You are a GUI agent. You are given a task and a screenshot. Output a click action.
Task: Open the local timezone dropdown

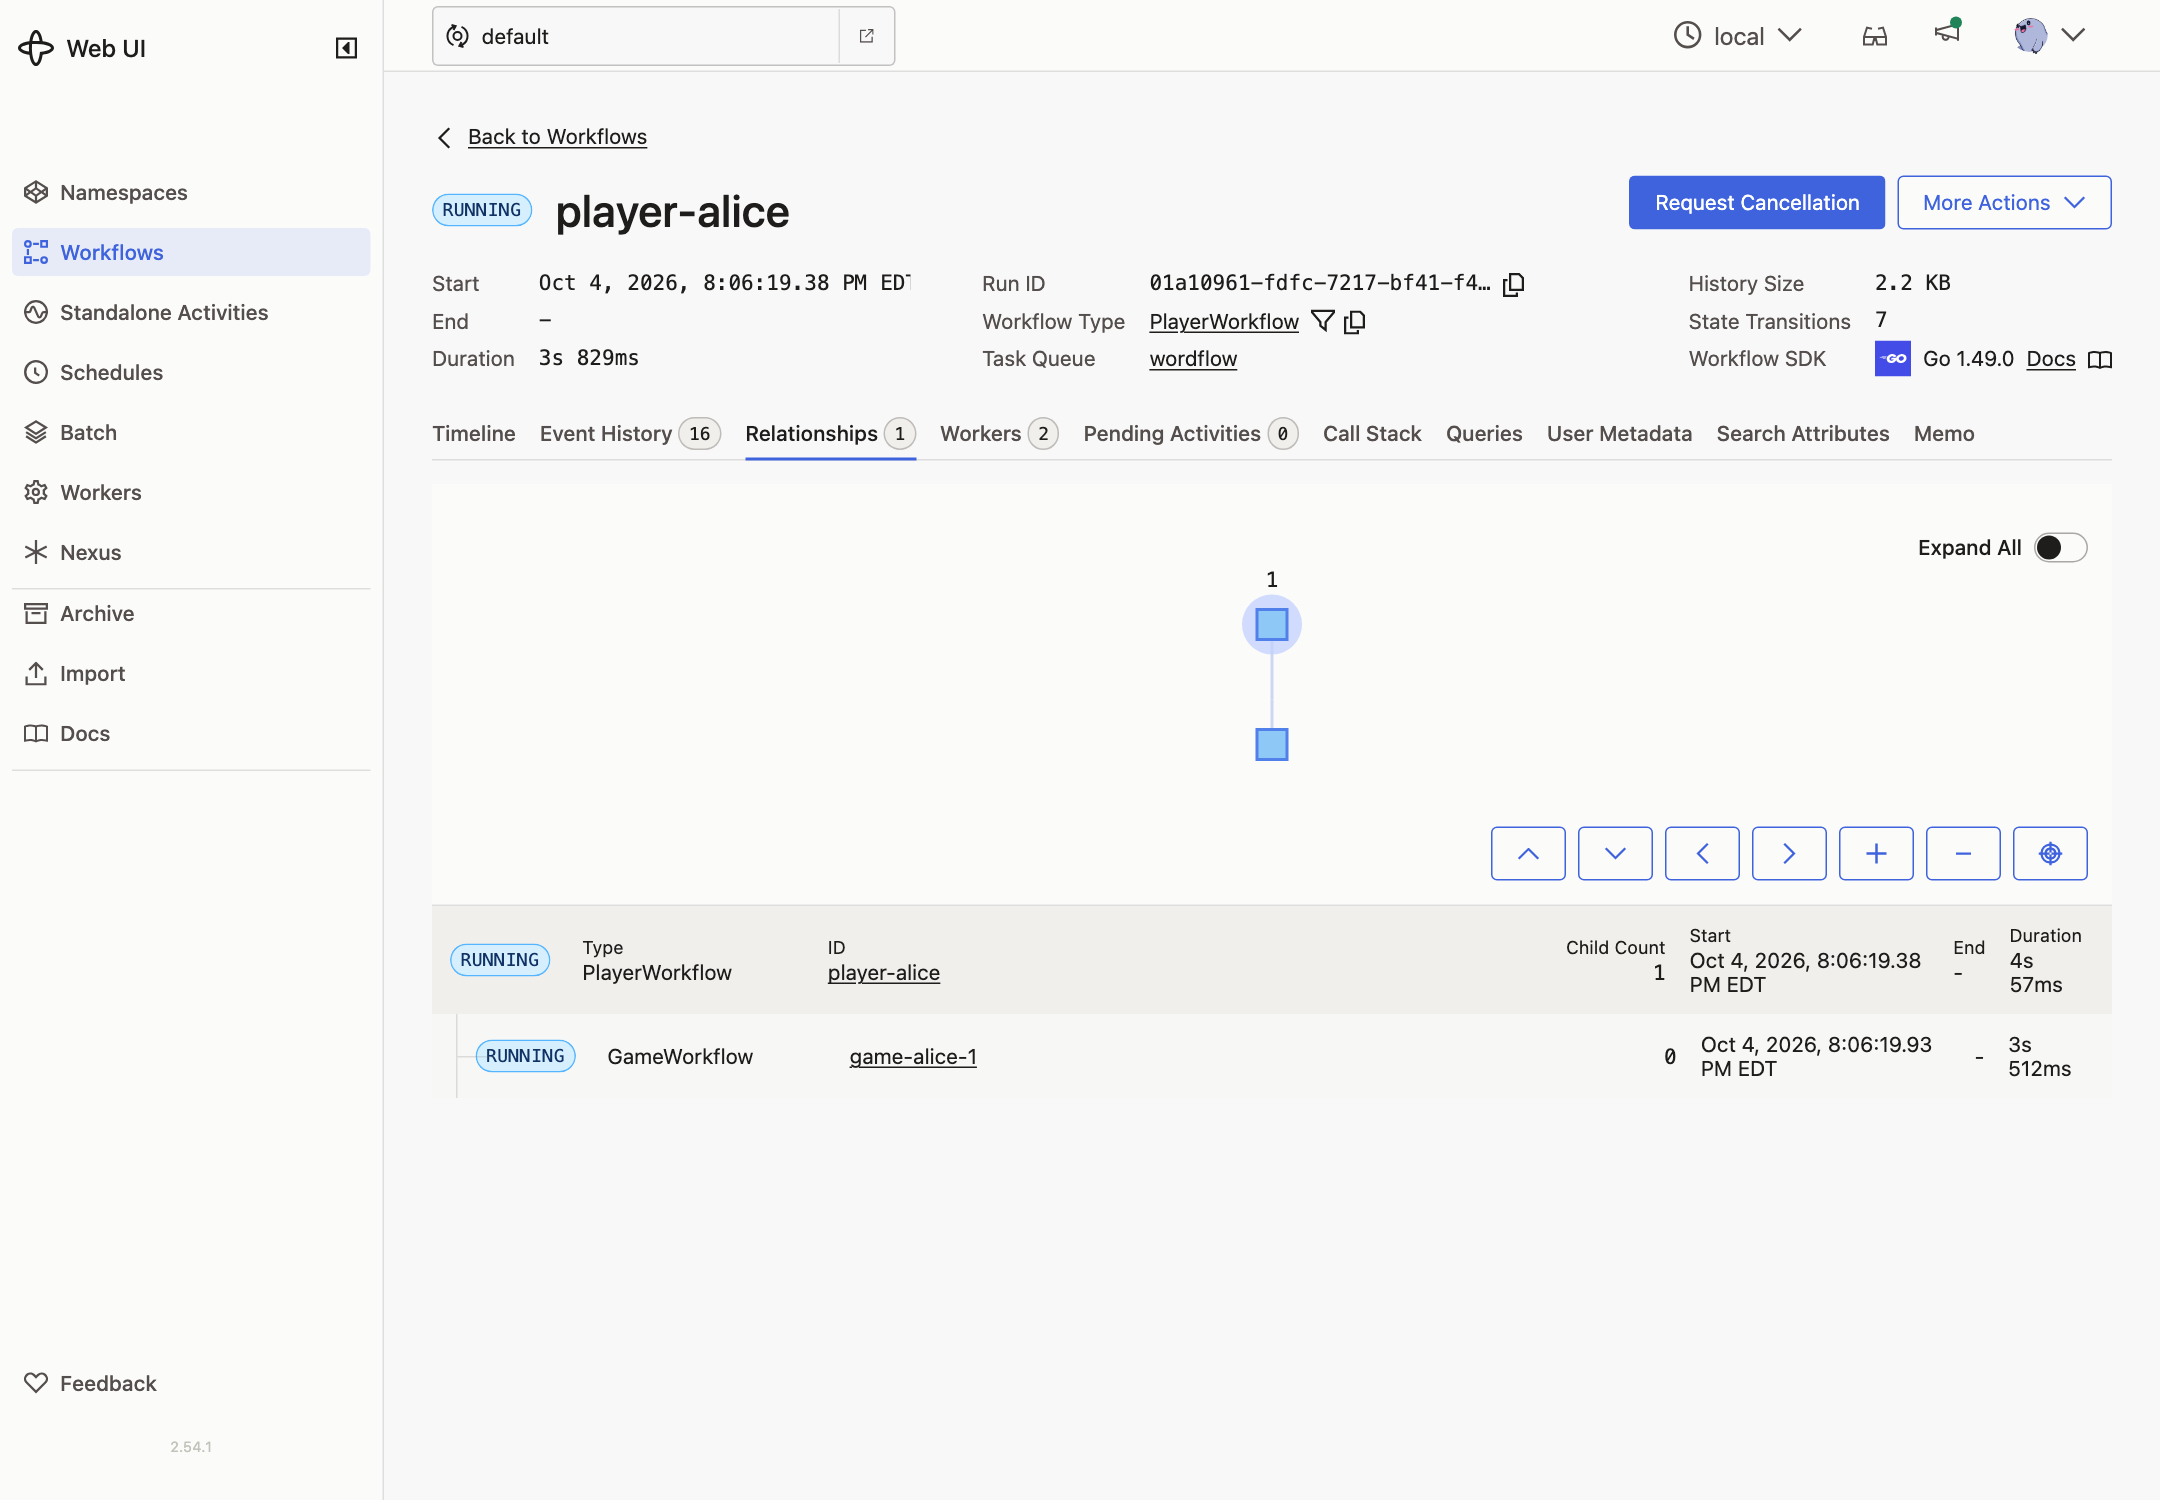pyautogui.click(x=1738, y=36)
